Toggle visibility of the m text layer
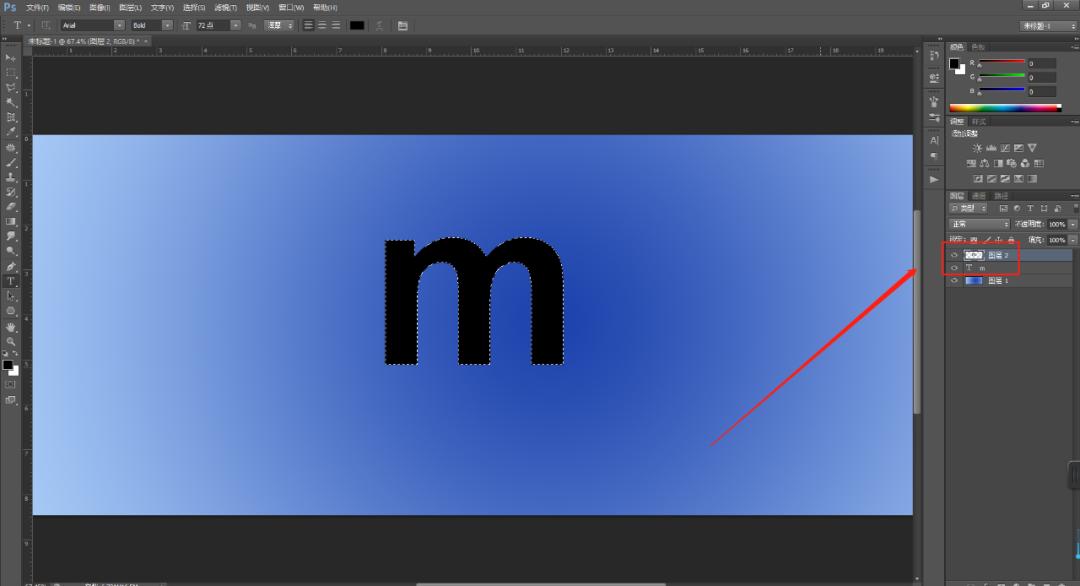 (954, 268)
